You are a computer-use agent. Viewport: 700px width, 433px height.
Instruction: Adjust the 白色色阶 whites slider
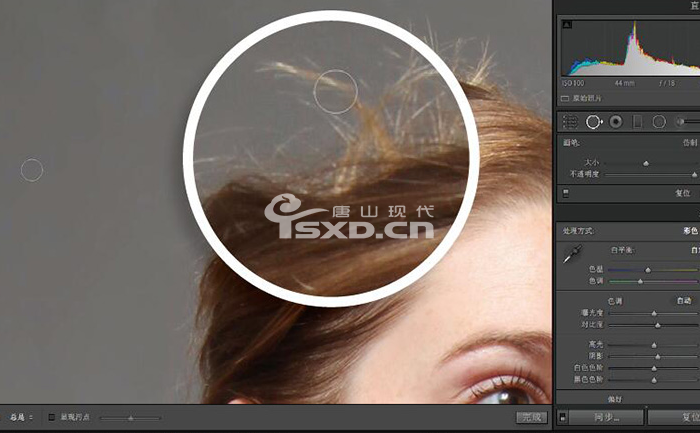[654, 368]
